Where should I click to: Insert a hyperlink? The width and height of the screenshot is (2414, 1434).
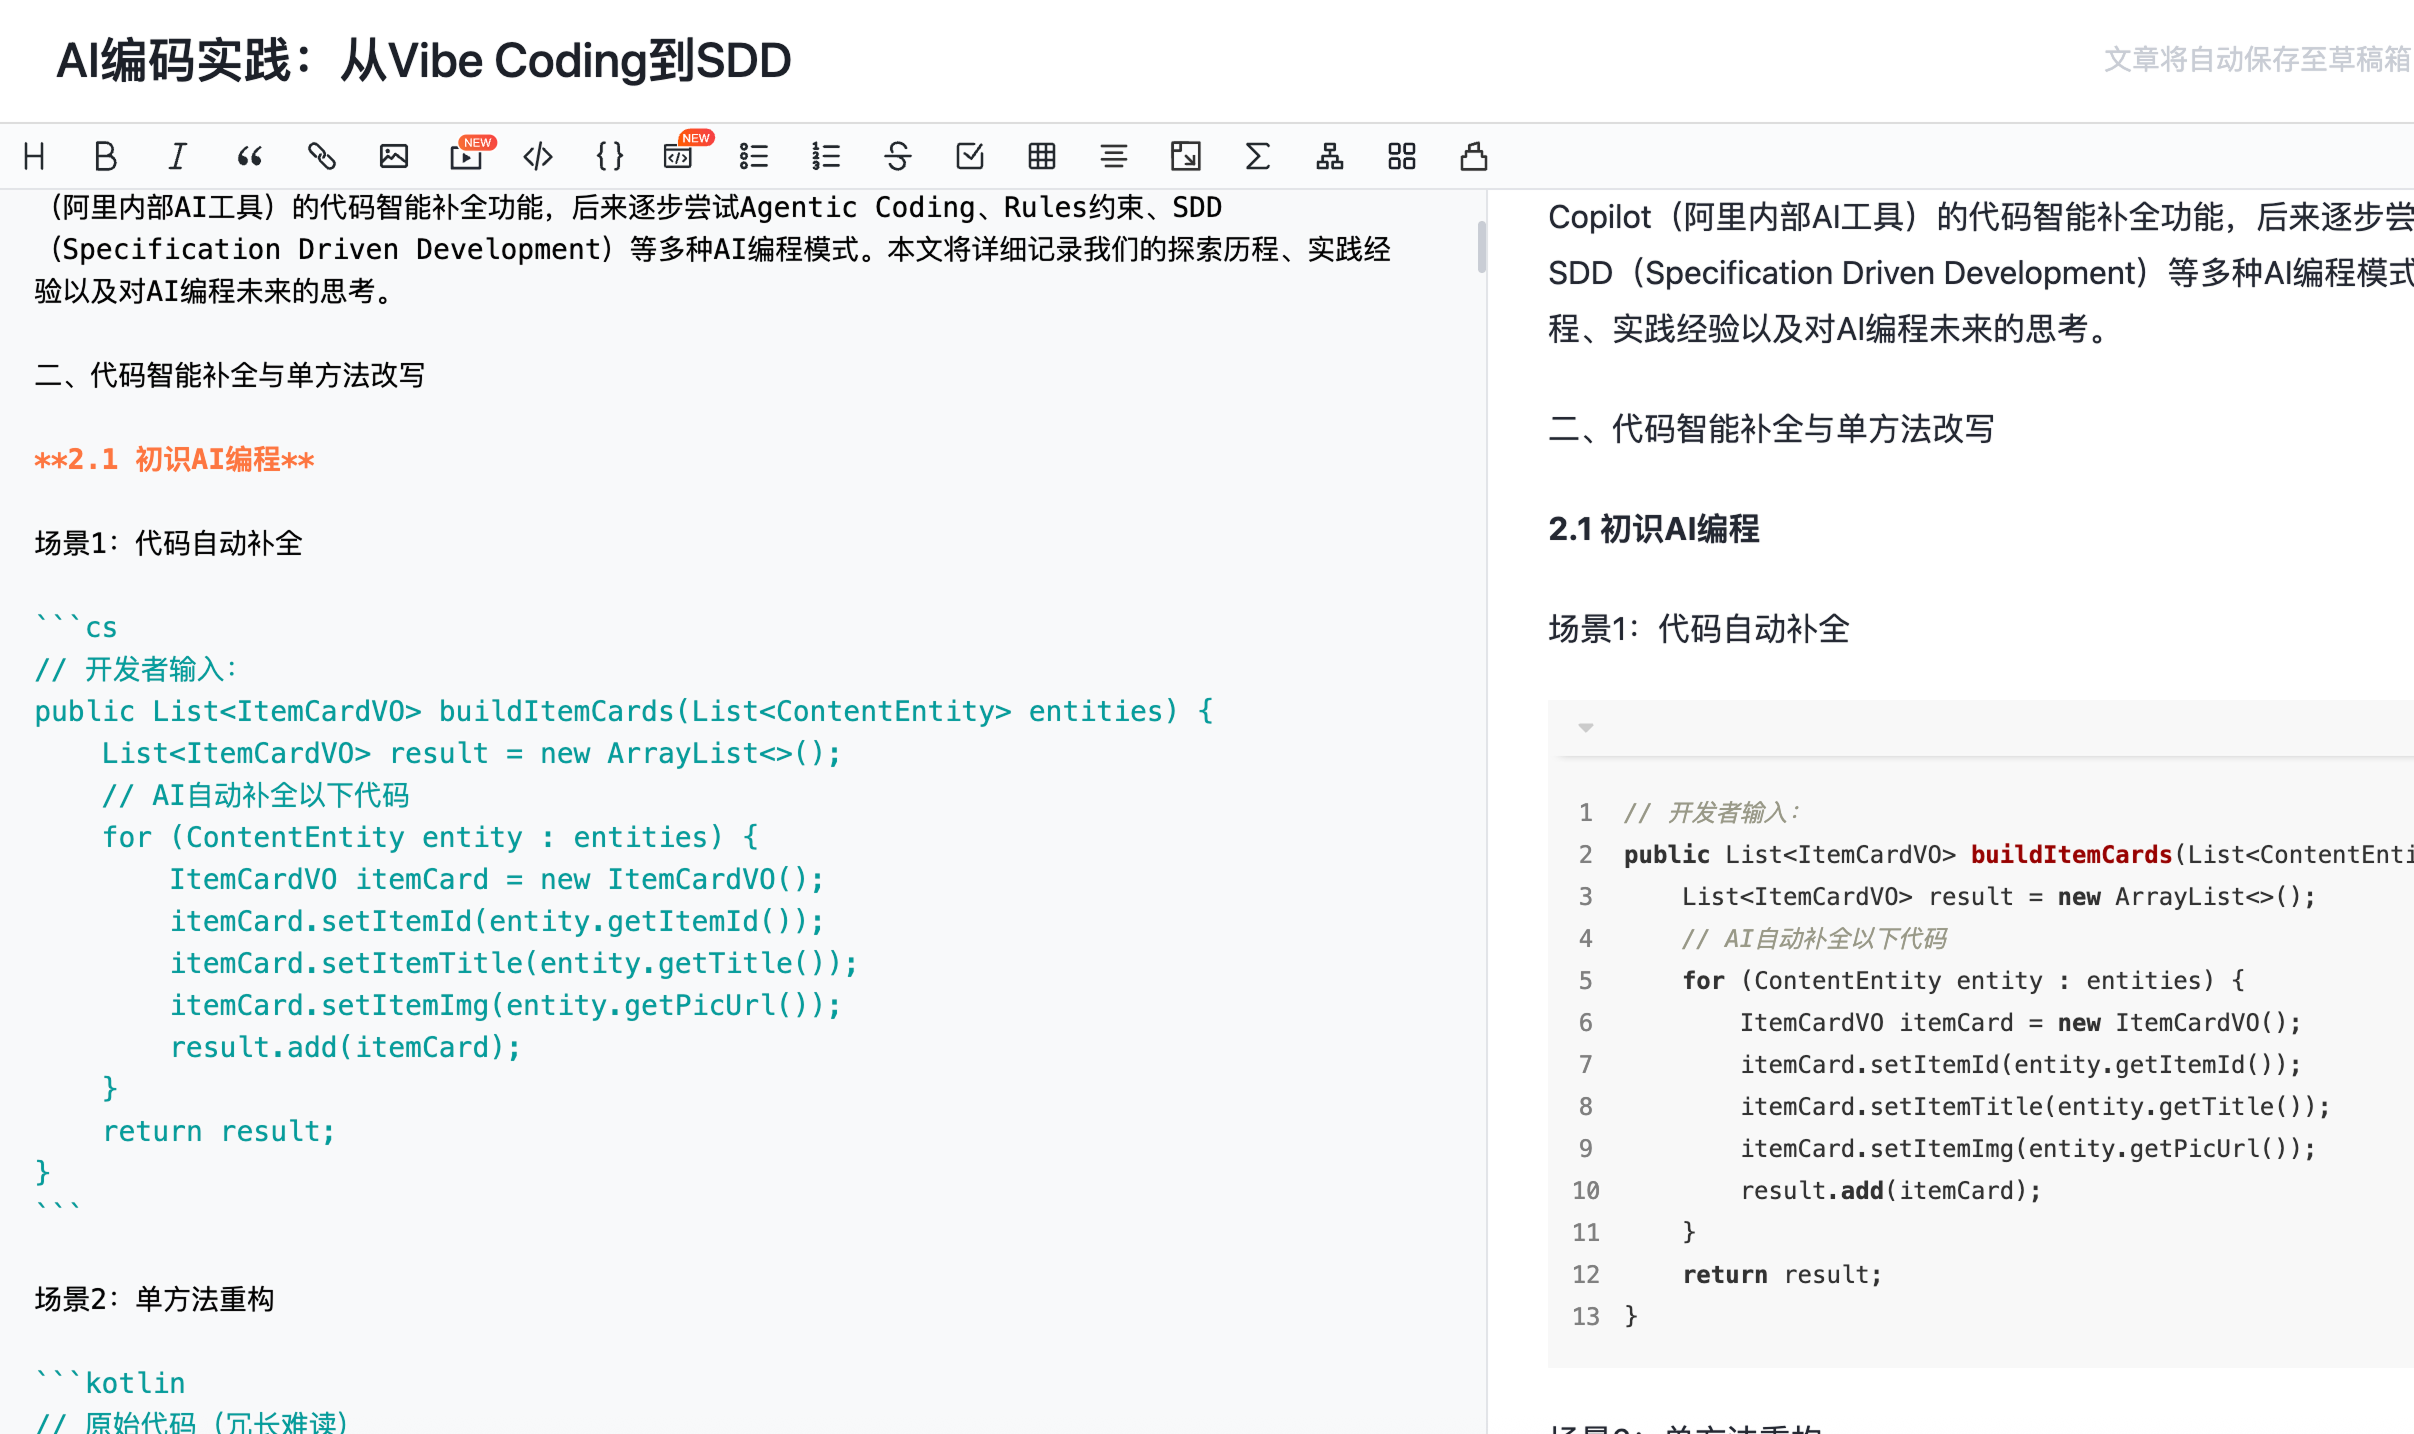(x=321, y=156)
